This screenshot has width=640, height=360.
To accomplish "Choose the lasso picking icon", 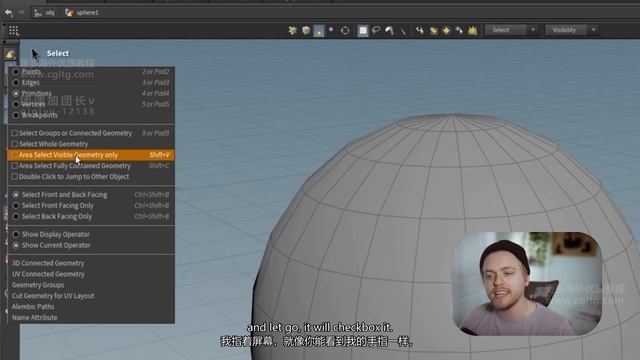I will coord(376,30).
